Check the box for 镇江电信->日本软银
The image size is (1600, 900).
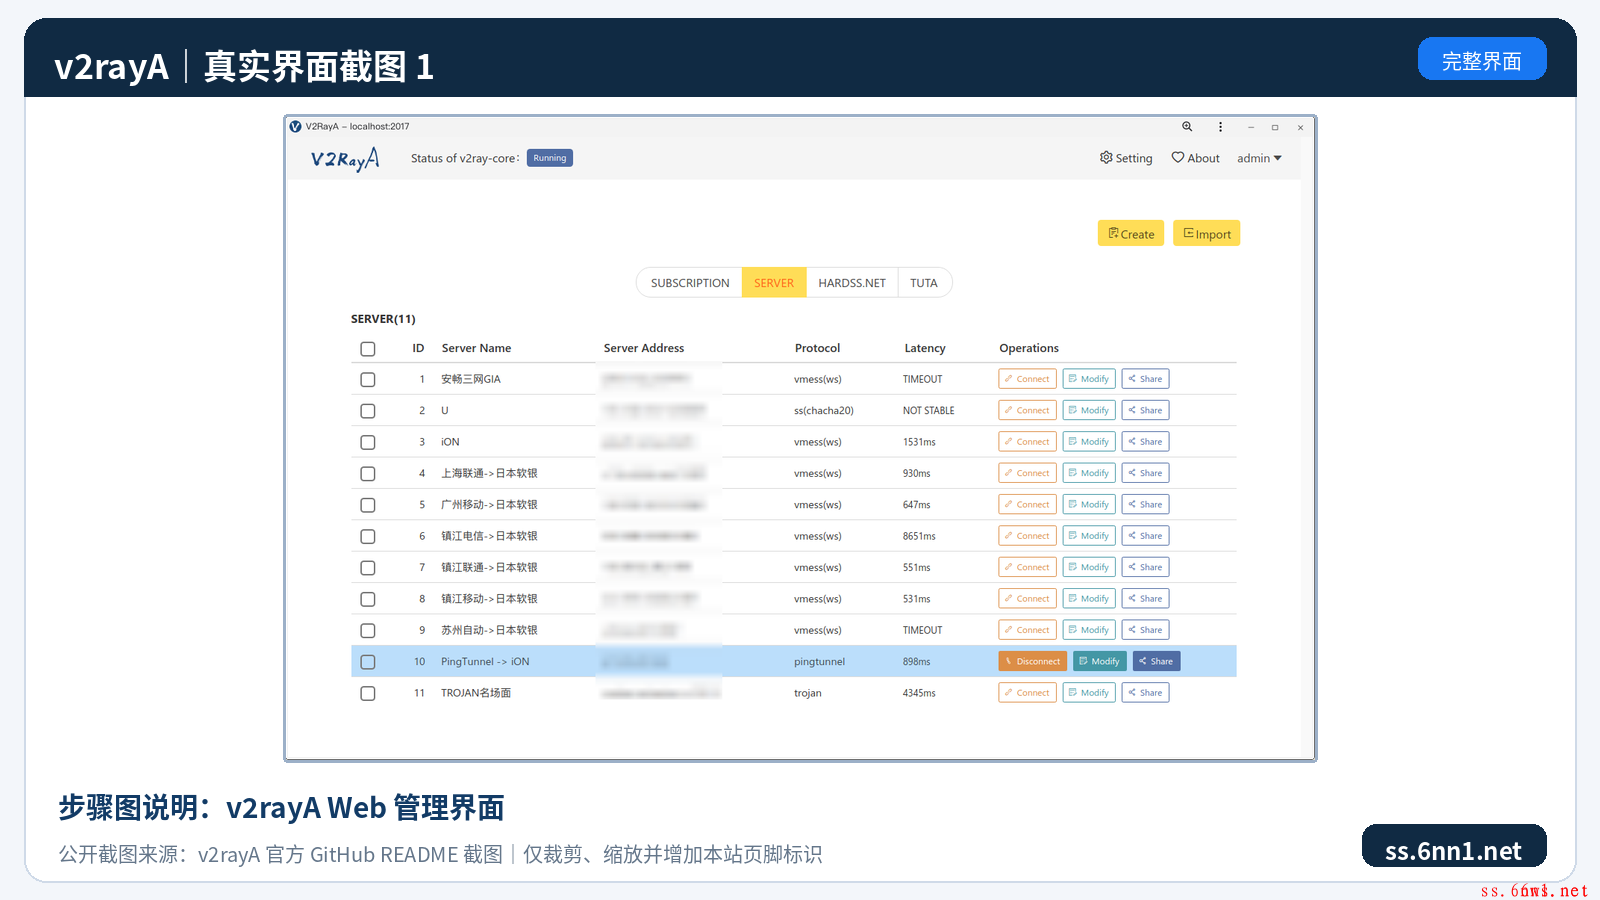coord(368,537)
